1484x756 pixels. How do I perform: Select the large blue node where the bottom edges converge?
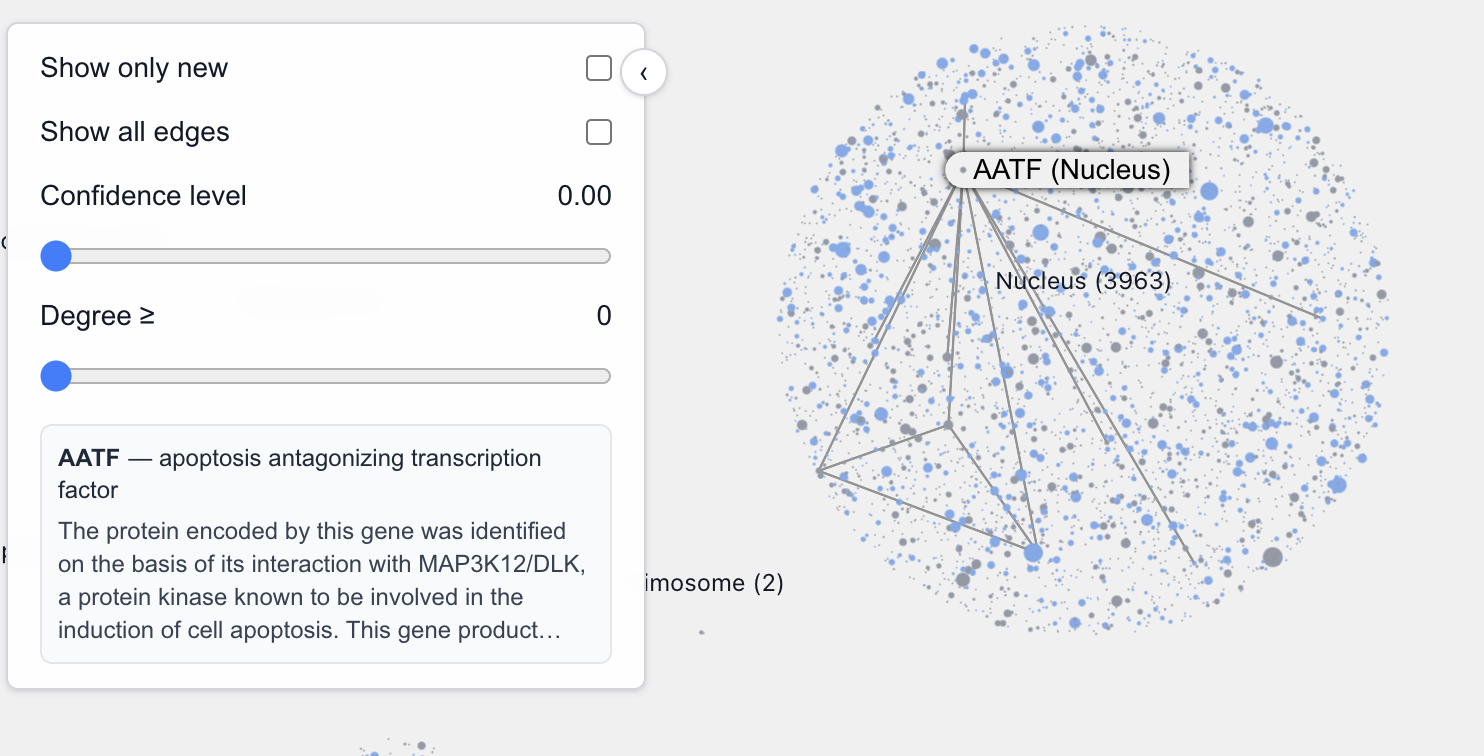coord(1033,552)
